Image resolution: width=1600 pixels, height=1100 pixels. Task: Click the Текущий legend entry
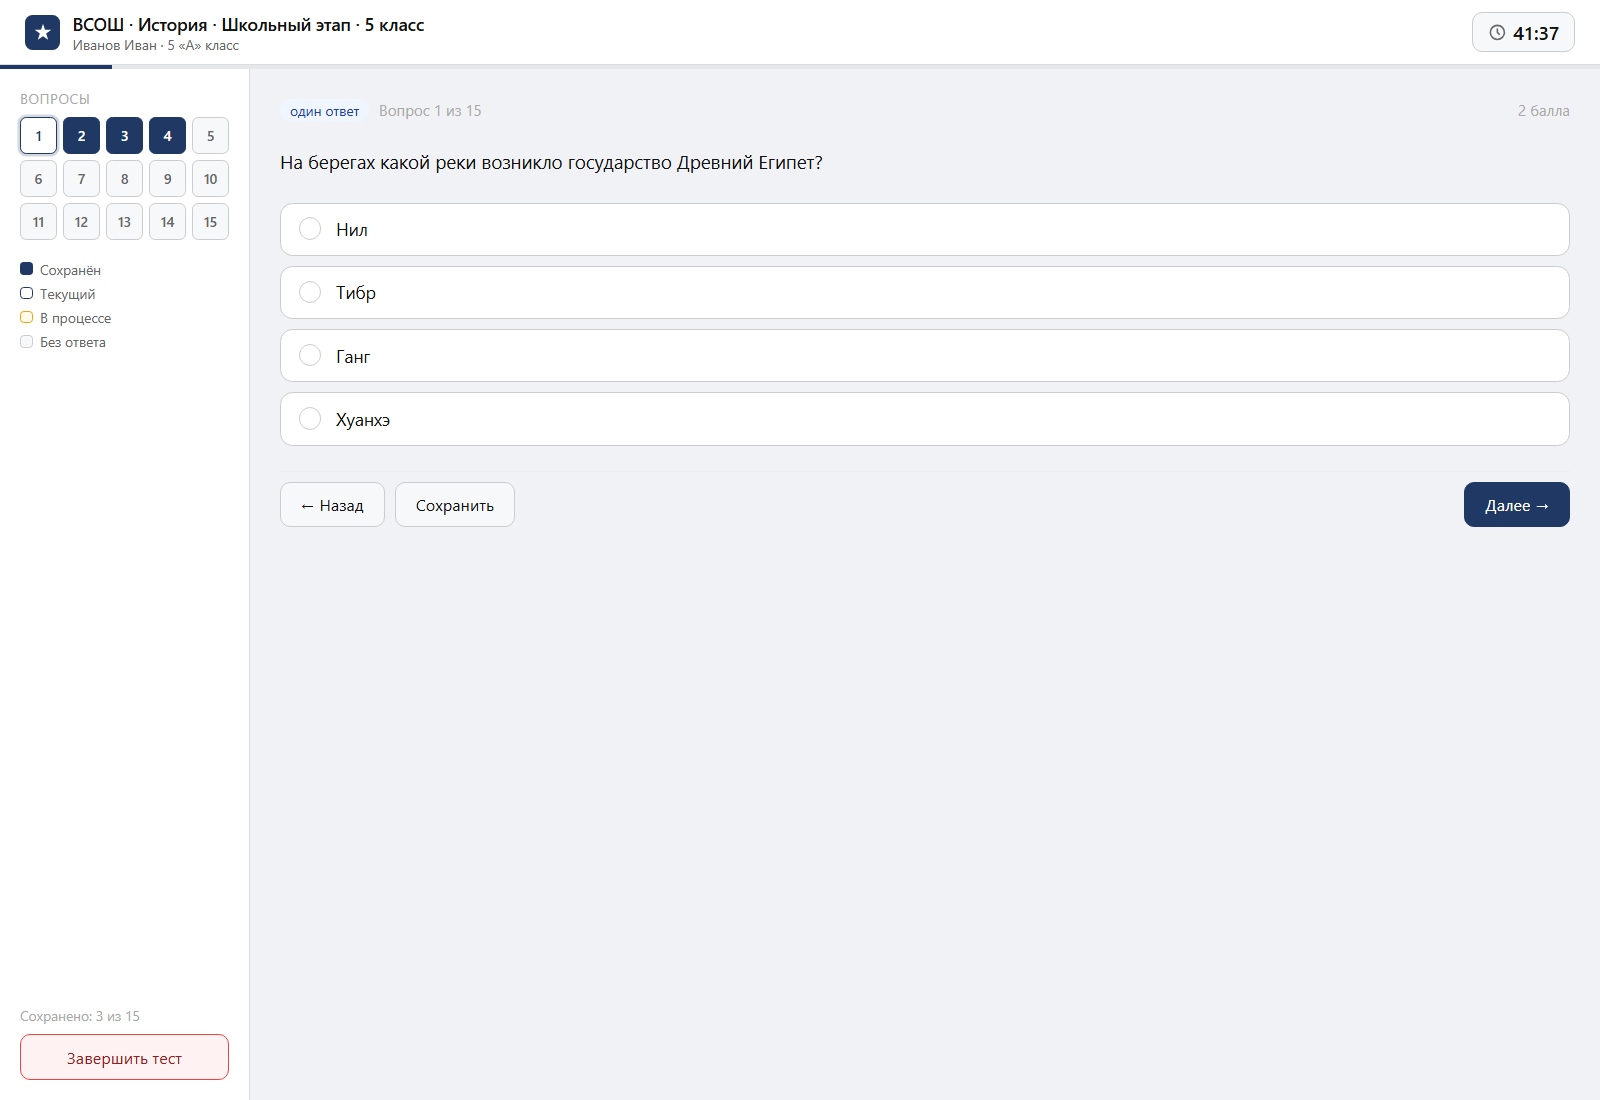coord(58,294)
